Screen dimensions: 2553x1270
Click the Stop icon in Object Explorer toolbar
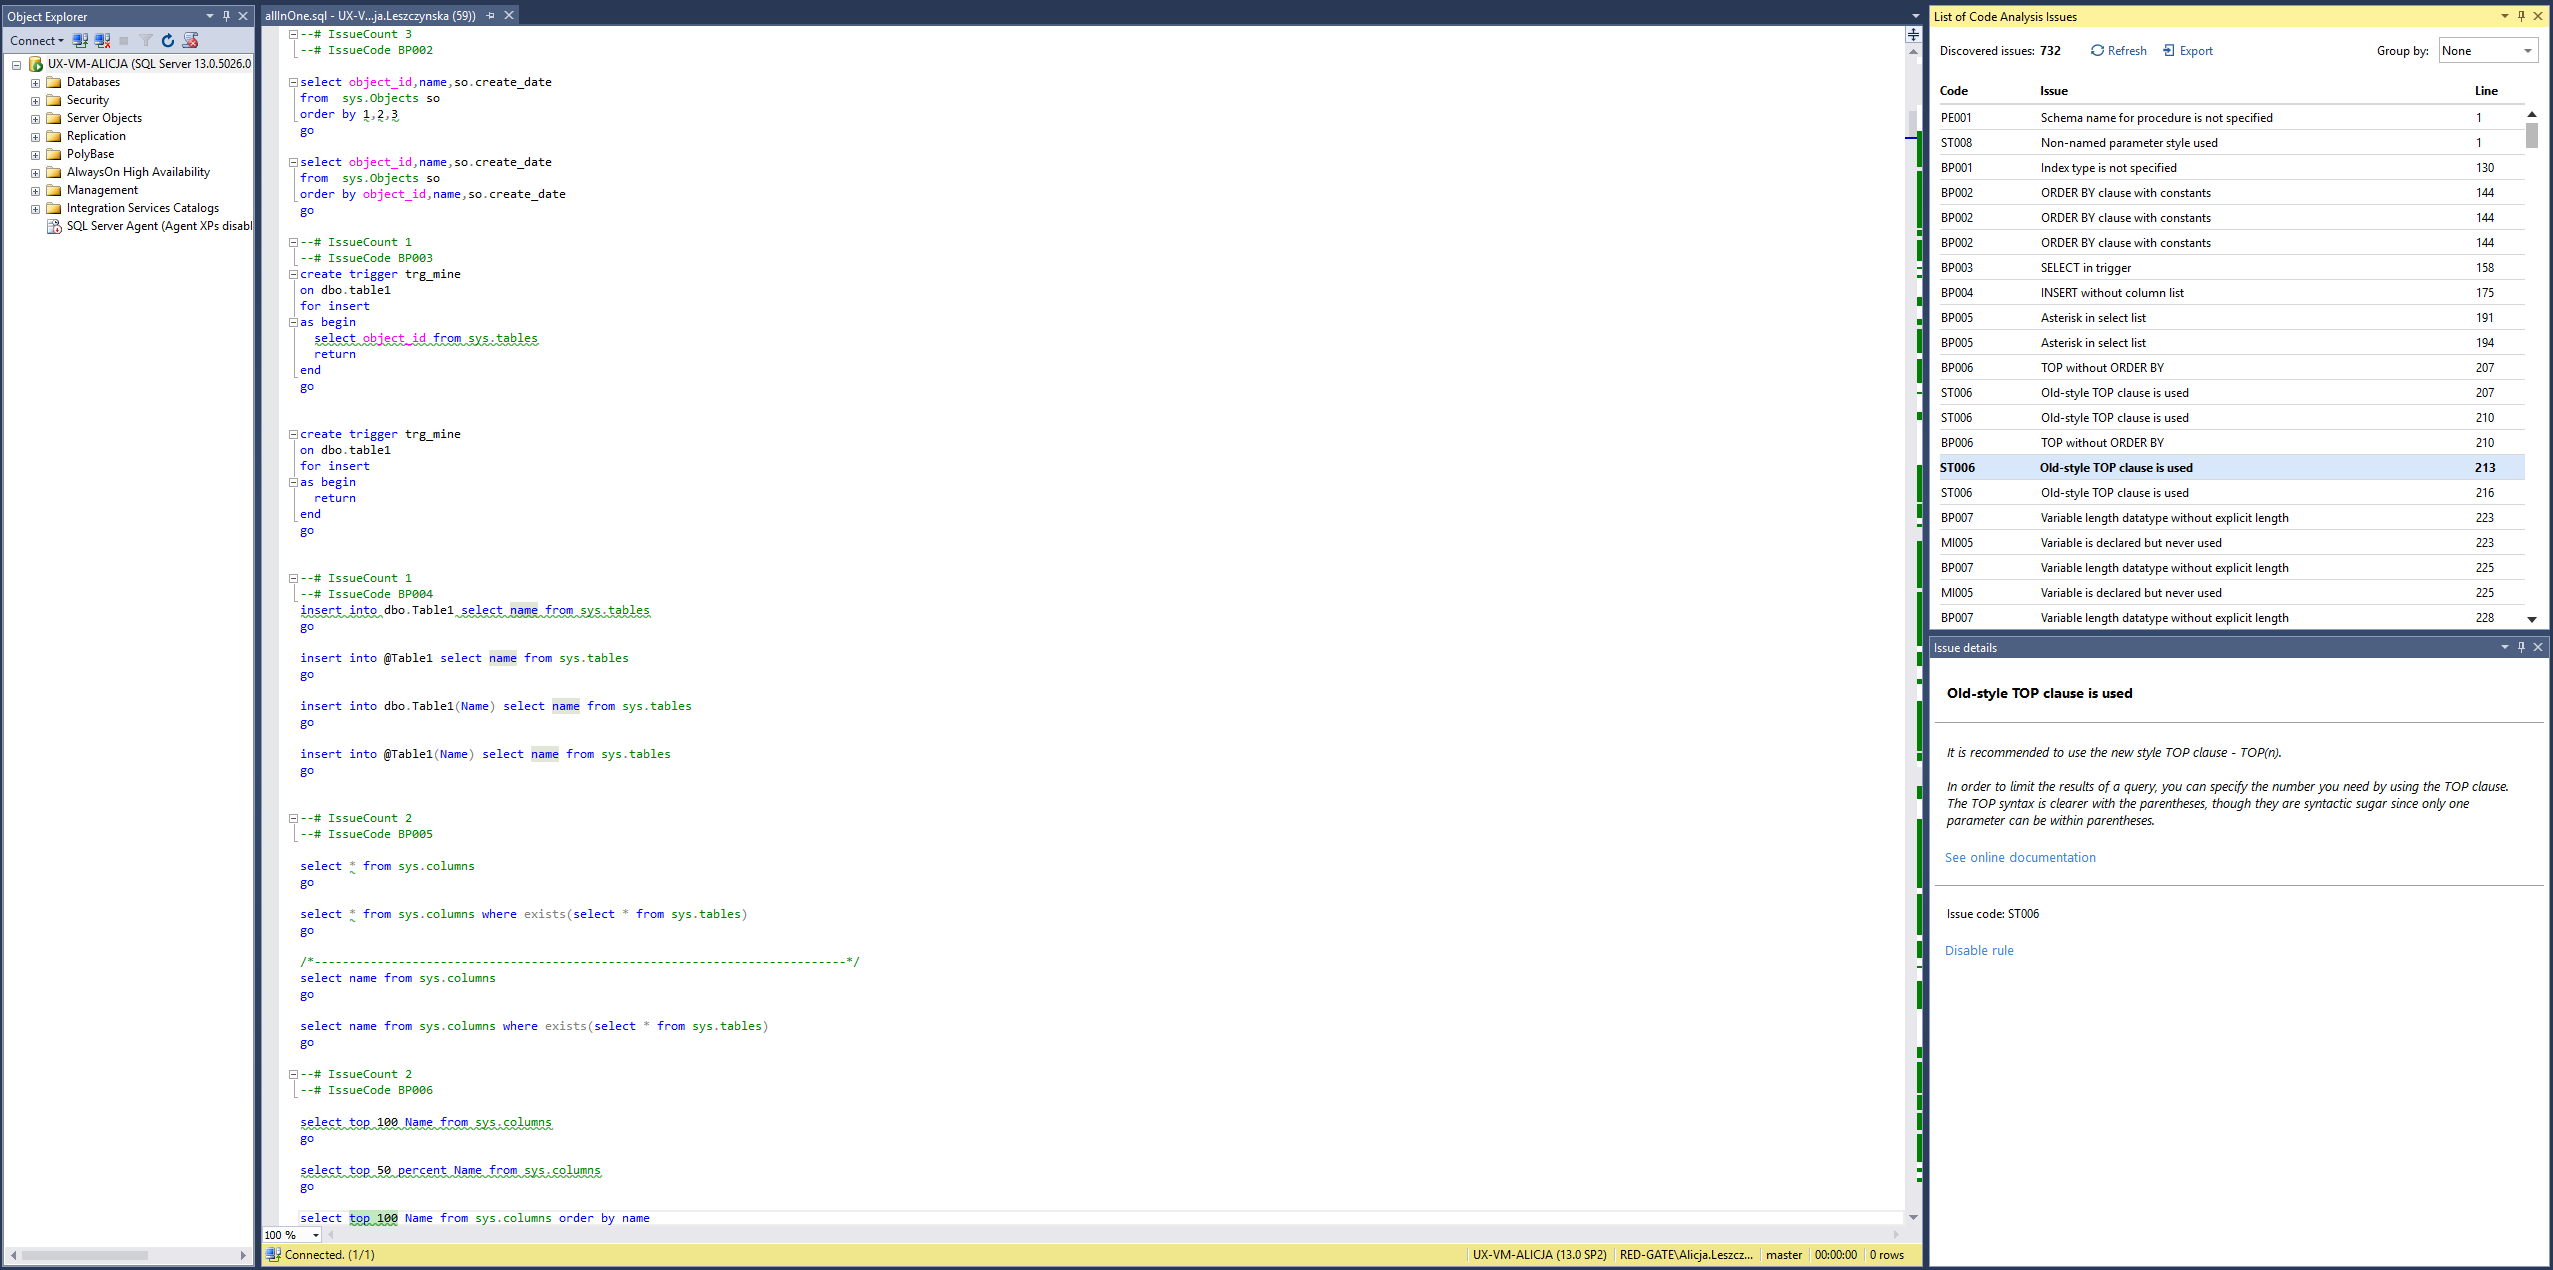click(x=124, y=41)
